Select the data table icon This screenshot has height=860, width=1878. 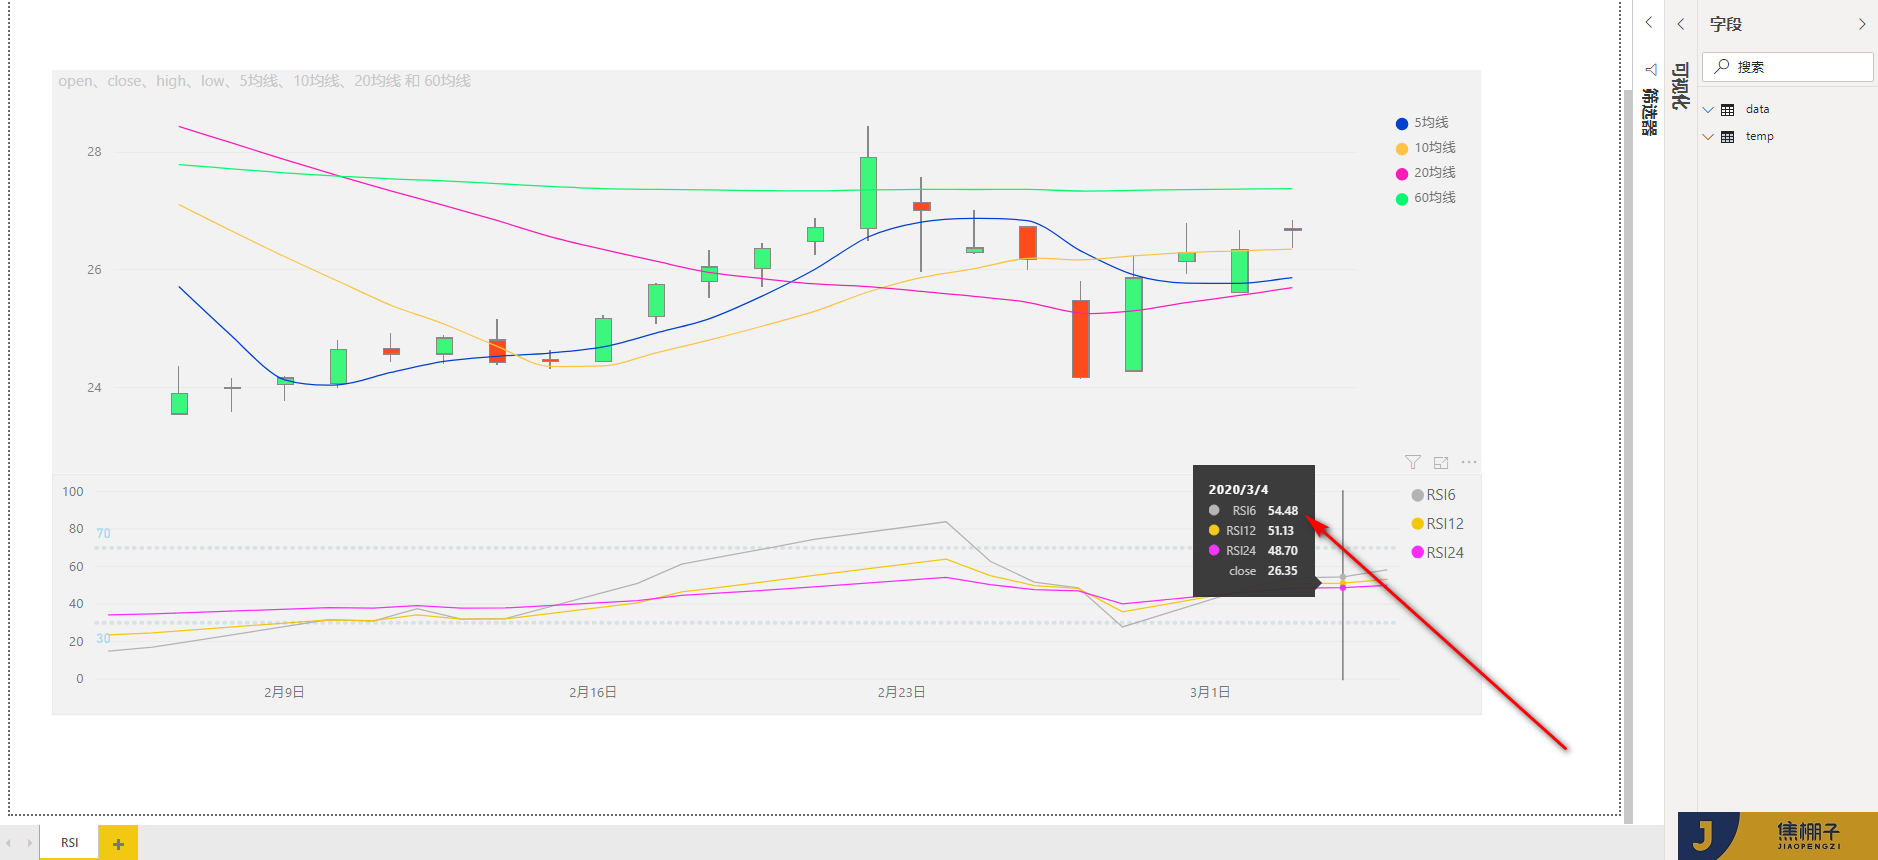(x=1727, y=109)
